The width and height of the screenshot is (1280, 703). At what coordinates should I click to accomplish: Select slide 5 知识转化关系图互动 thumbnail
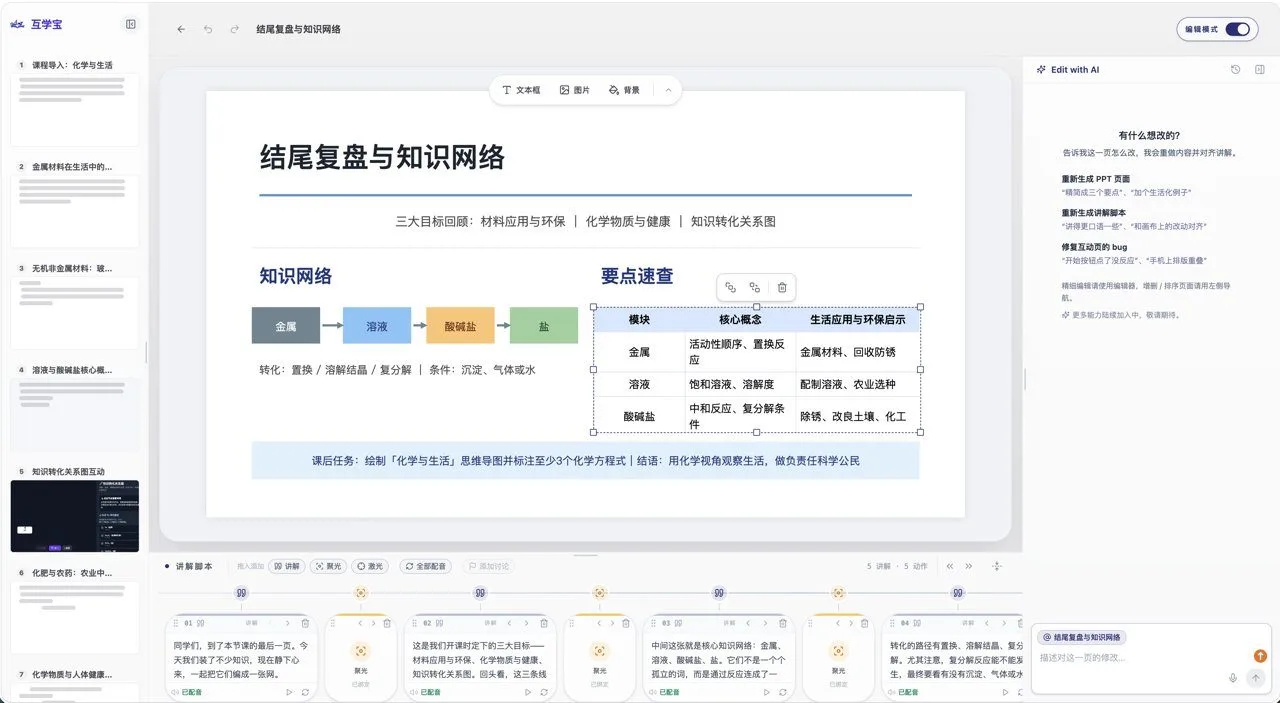pos(75,516)
